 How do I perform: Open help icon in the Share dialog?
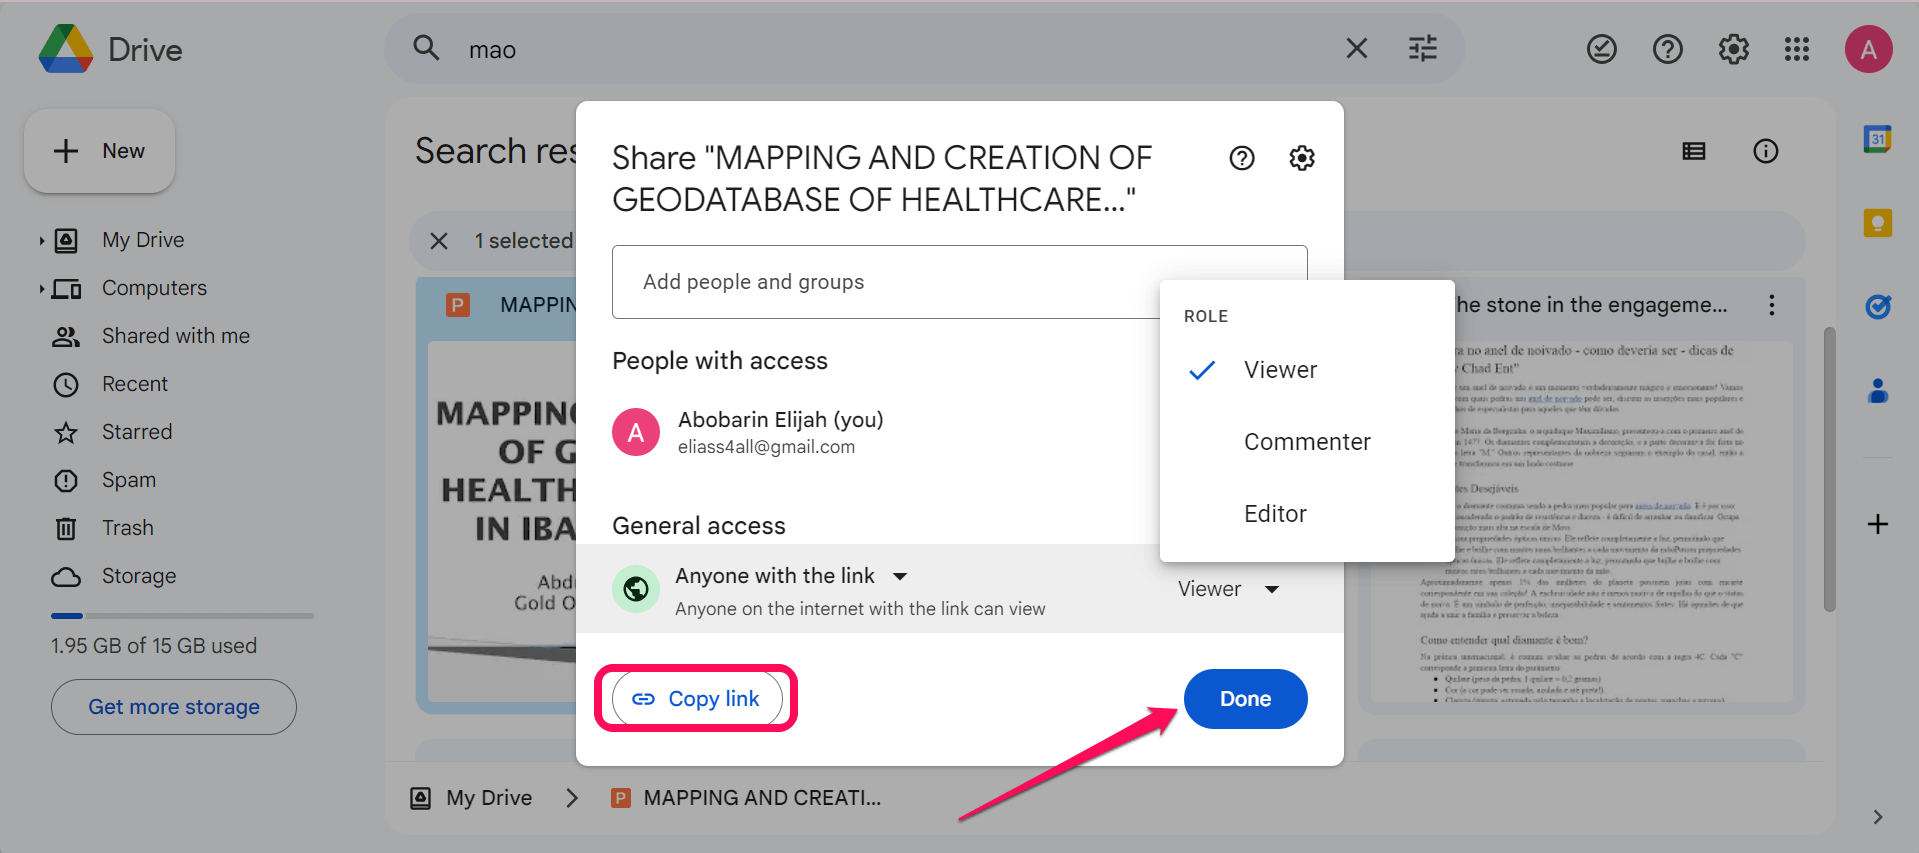[1241, 158]
